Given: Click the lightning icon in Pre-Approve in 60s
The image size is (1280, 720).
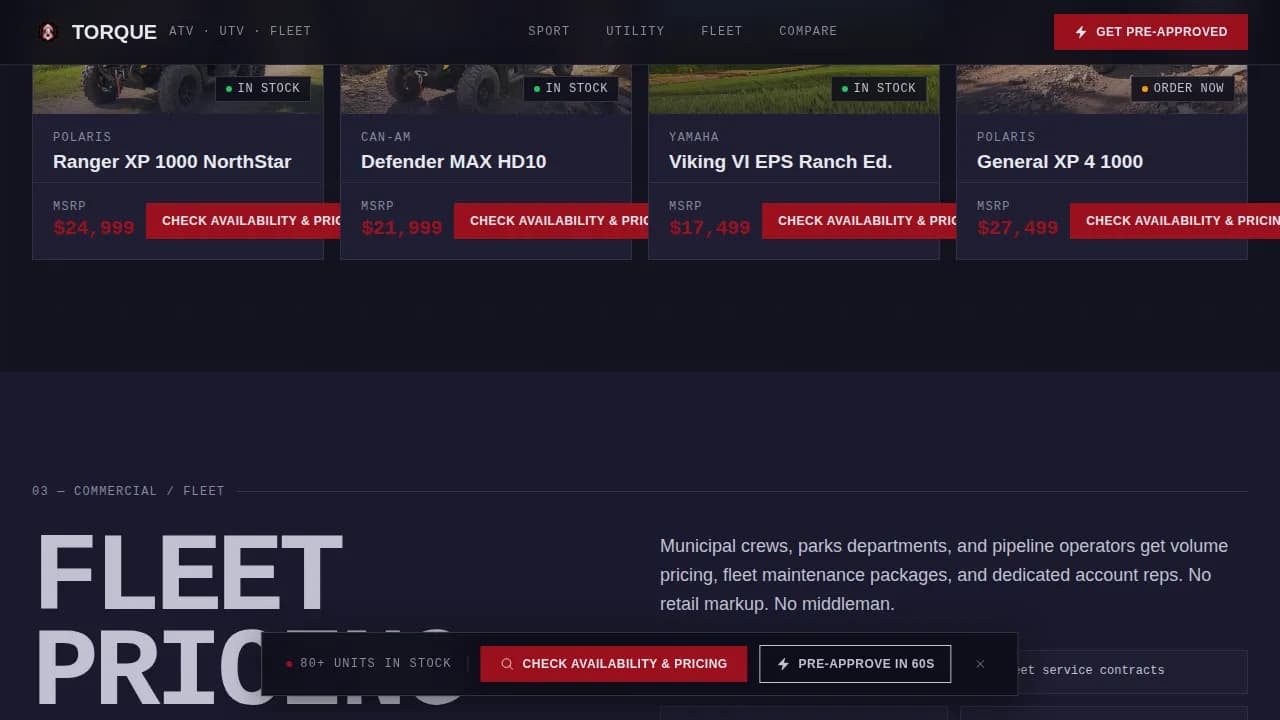Looking at the screenshot, I should (784, 664).
